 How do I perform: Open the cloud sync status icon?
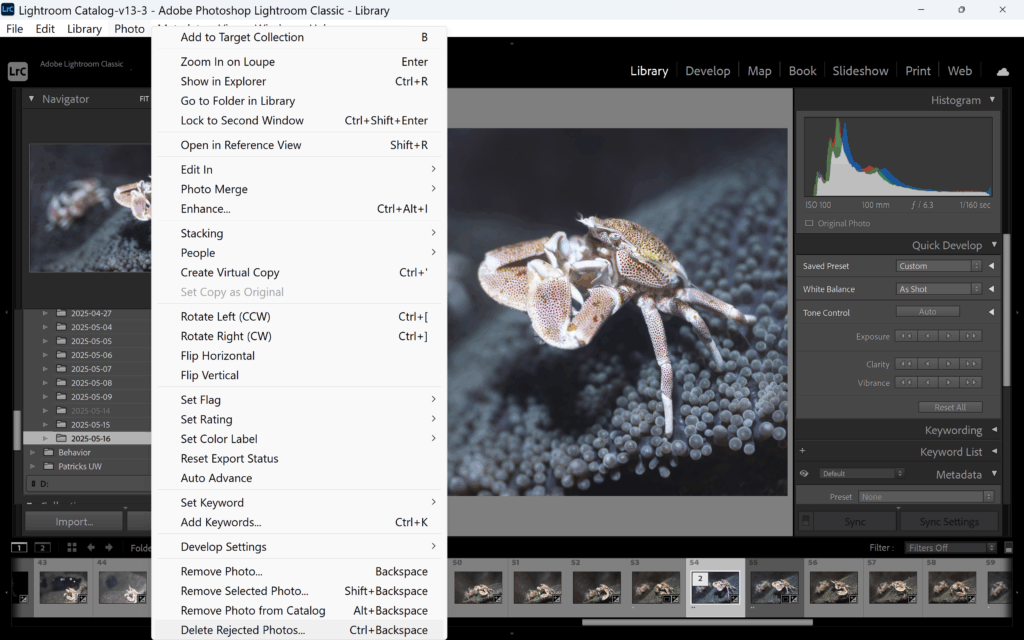pyautogui.click(x=1003, y=71)
